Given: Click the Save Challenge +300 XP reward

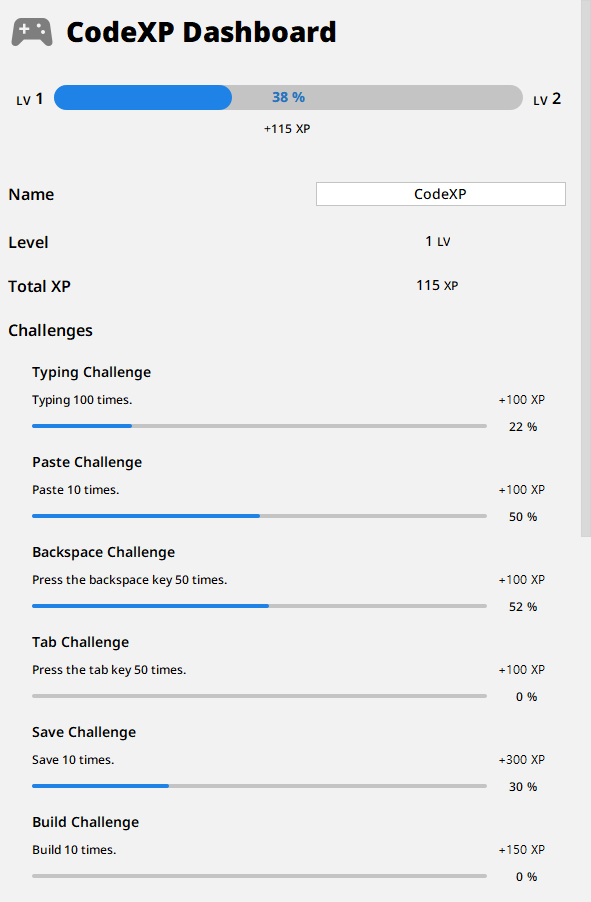Looking at the screenshot, I should [x=521, y=759].
